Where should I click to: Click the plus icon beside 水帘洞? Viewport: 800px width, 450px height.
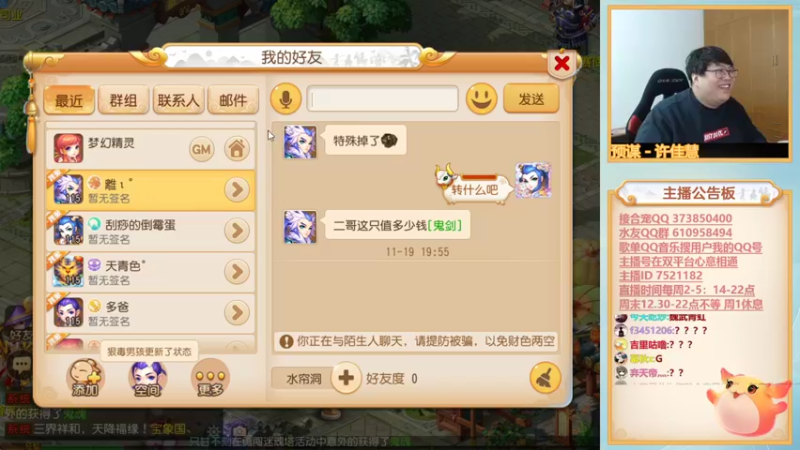pyautogui.click(x=346, y=378)
